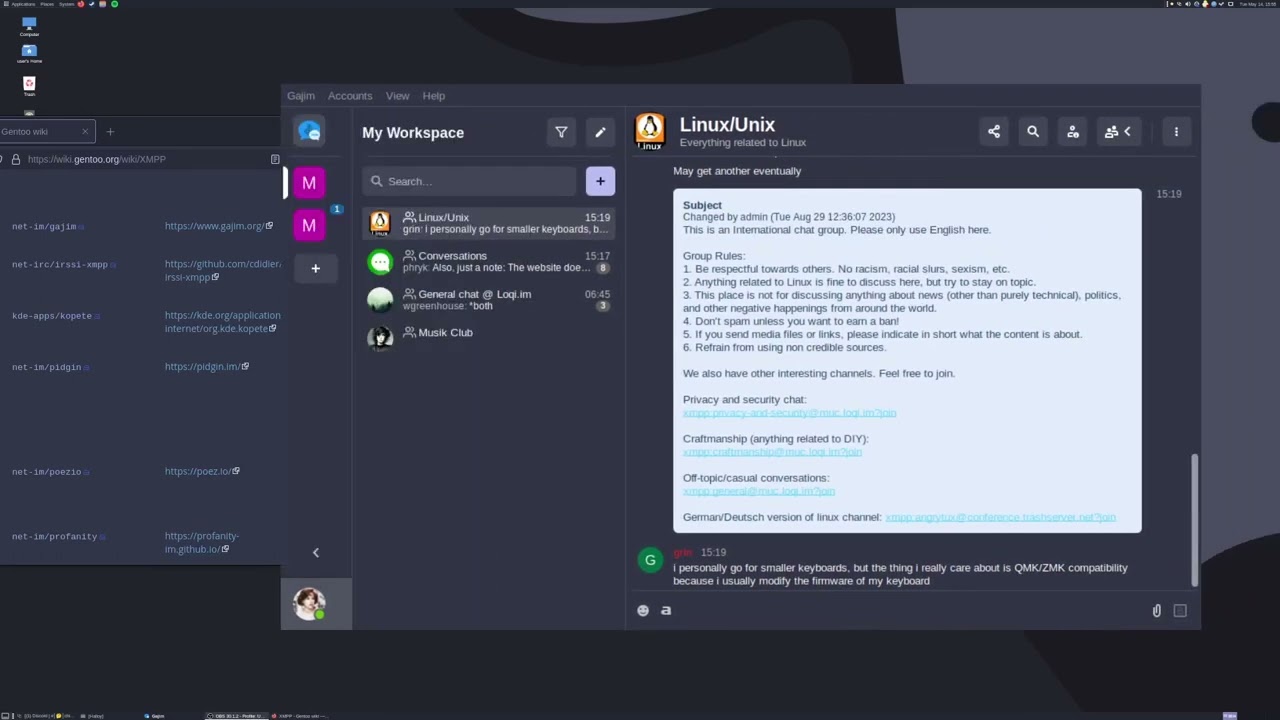Click the unread badge 3 on General chat

602,306
